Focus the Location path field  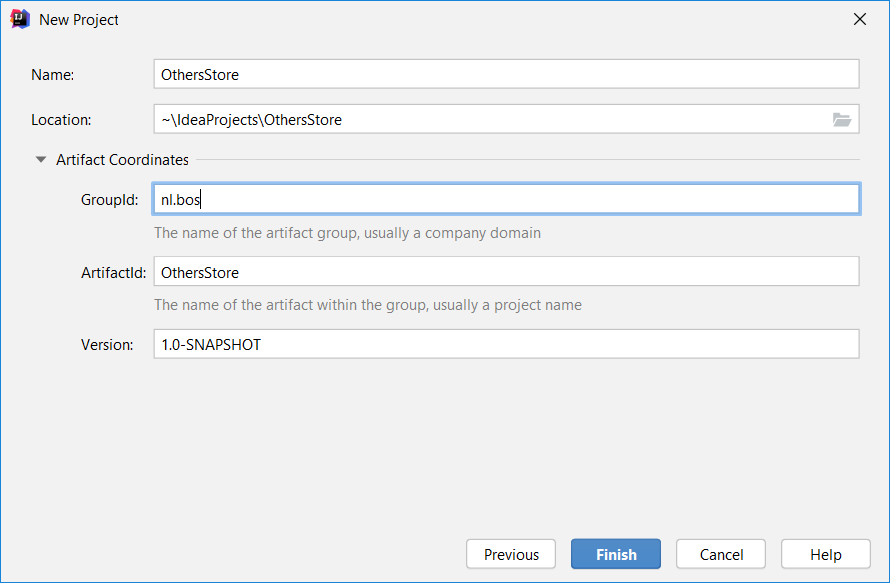pyautogui.click(x=490, y=120)
